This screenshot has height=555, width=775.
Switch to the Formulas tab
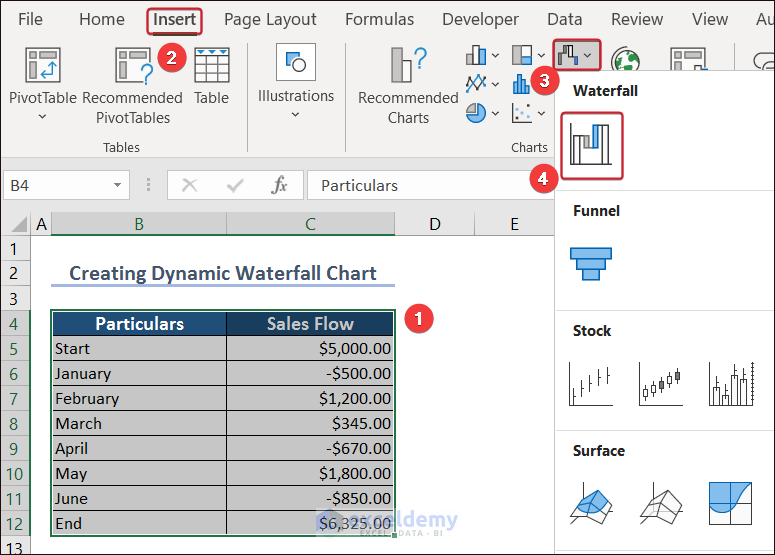[x=379, y=19]
